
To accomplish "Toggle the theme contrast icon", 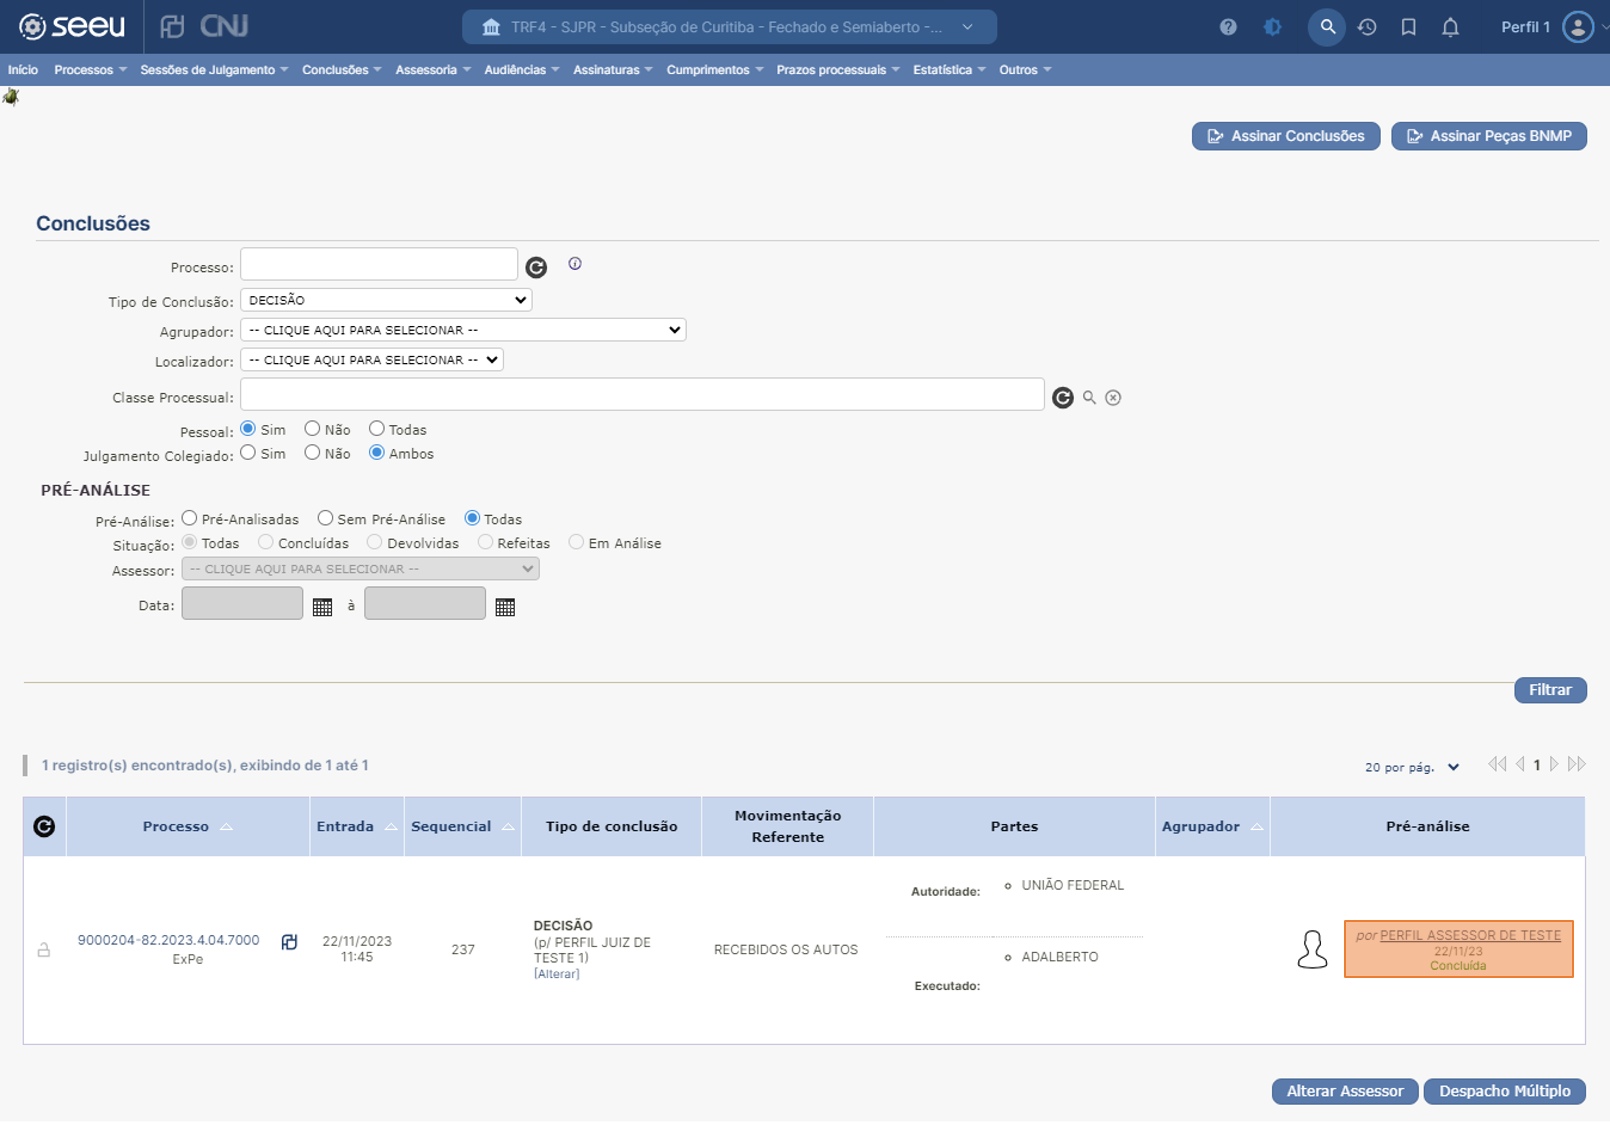I will tap(1272, 27).
